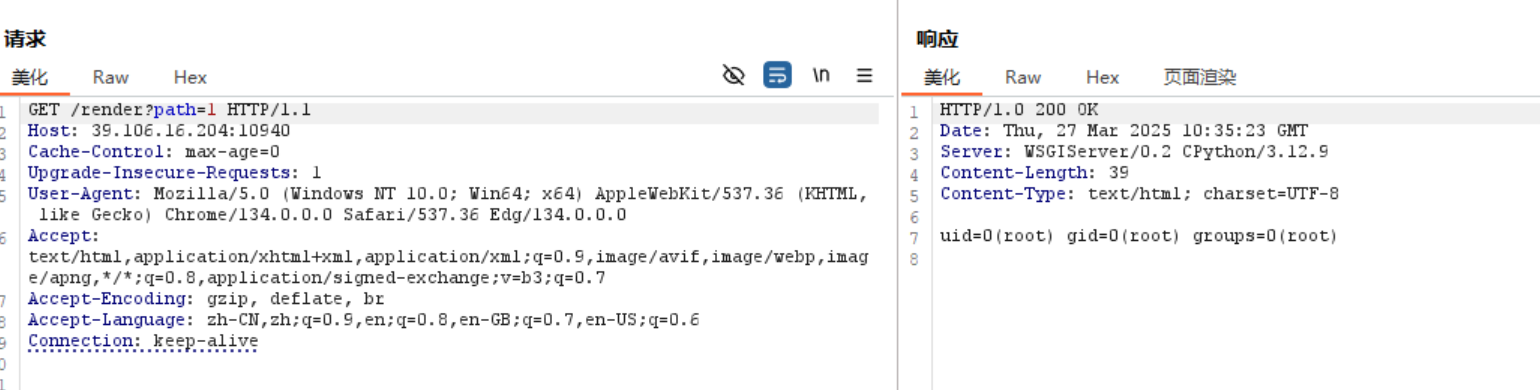Image resolution: width=1540 pixels, height=390 pixels.
Task: Switch to the response Raw tab
Action: [1023, 77]
